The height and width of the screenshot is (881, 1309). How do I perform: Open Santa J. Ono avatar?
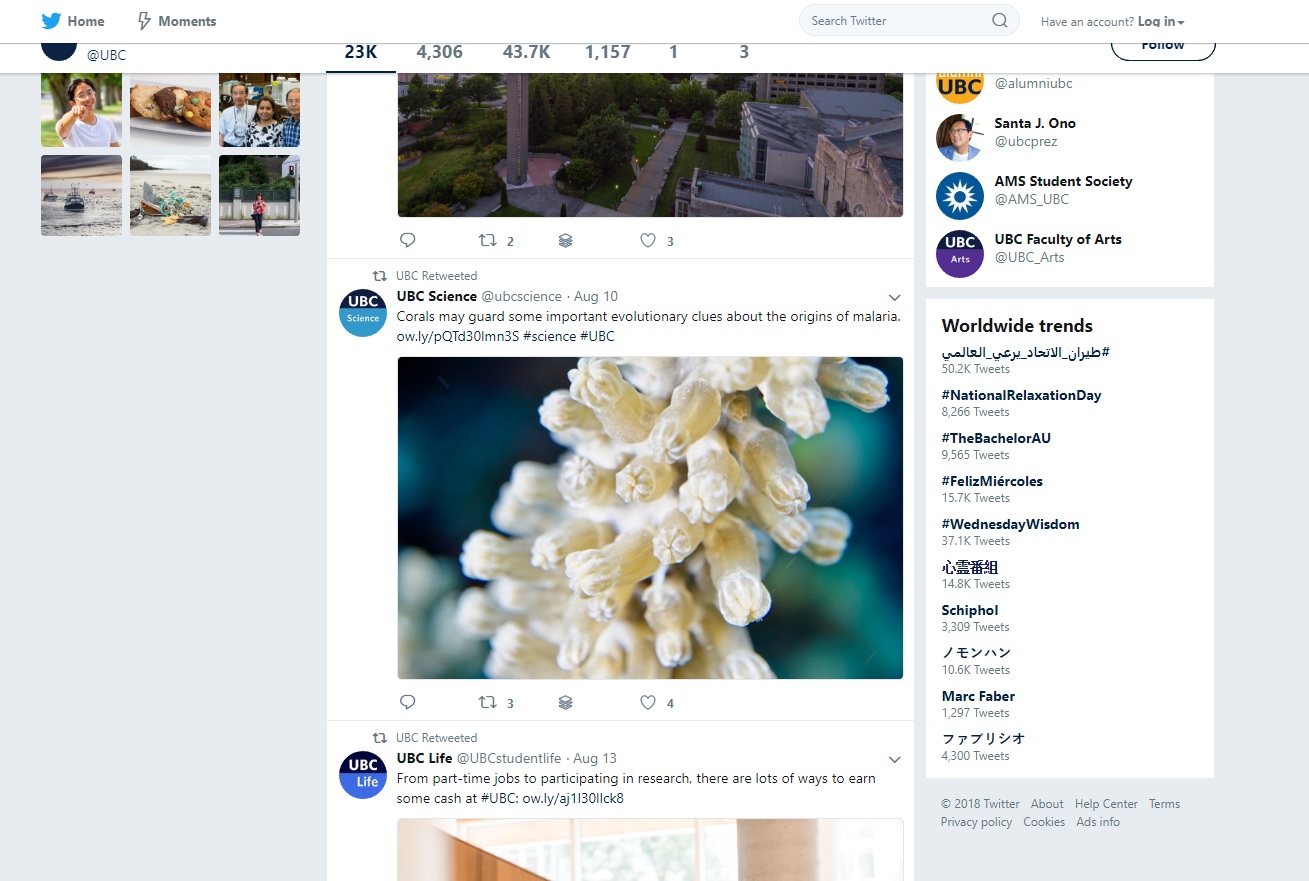point(960,138)
